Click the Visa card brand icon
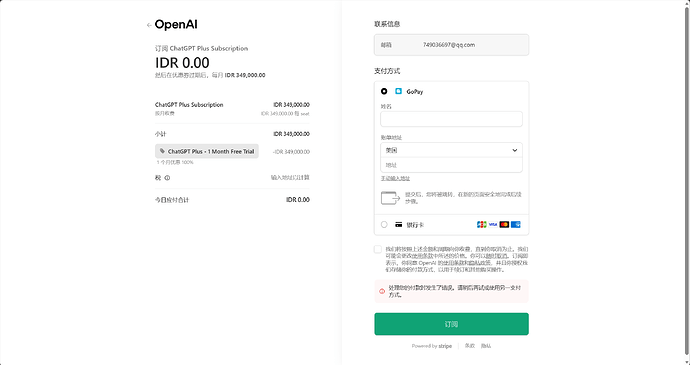This screenshot has height=365, width=690. [x=493, y=225]
